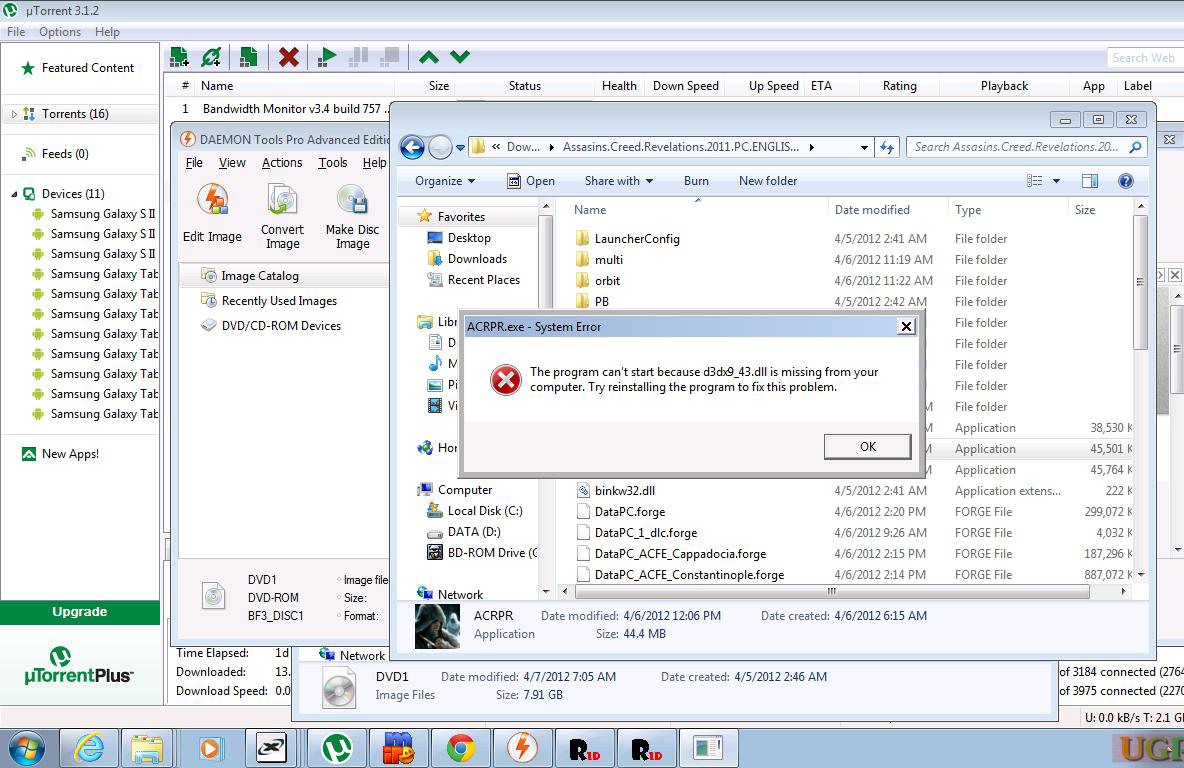Viewport: 1184px width, 768px height.
Task: Open the address bar history dropdown
Action: pyautogui.click(x=864, y=148)
